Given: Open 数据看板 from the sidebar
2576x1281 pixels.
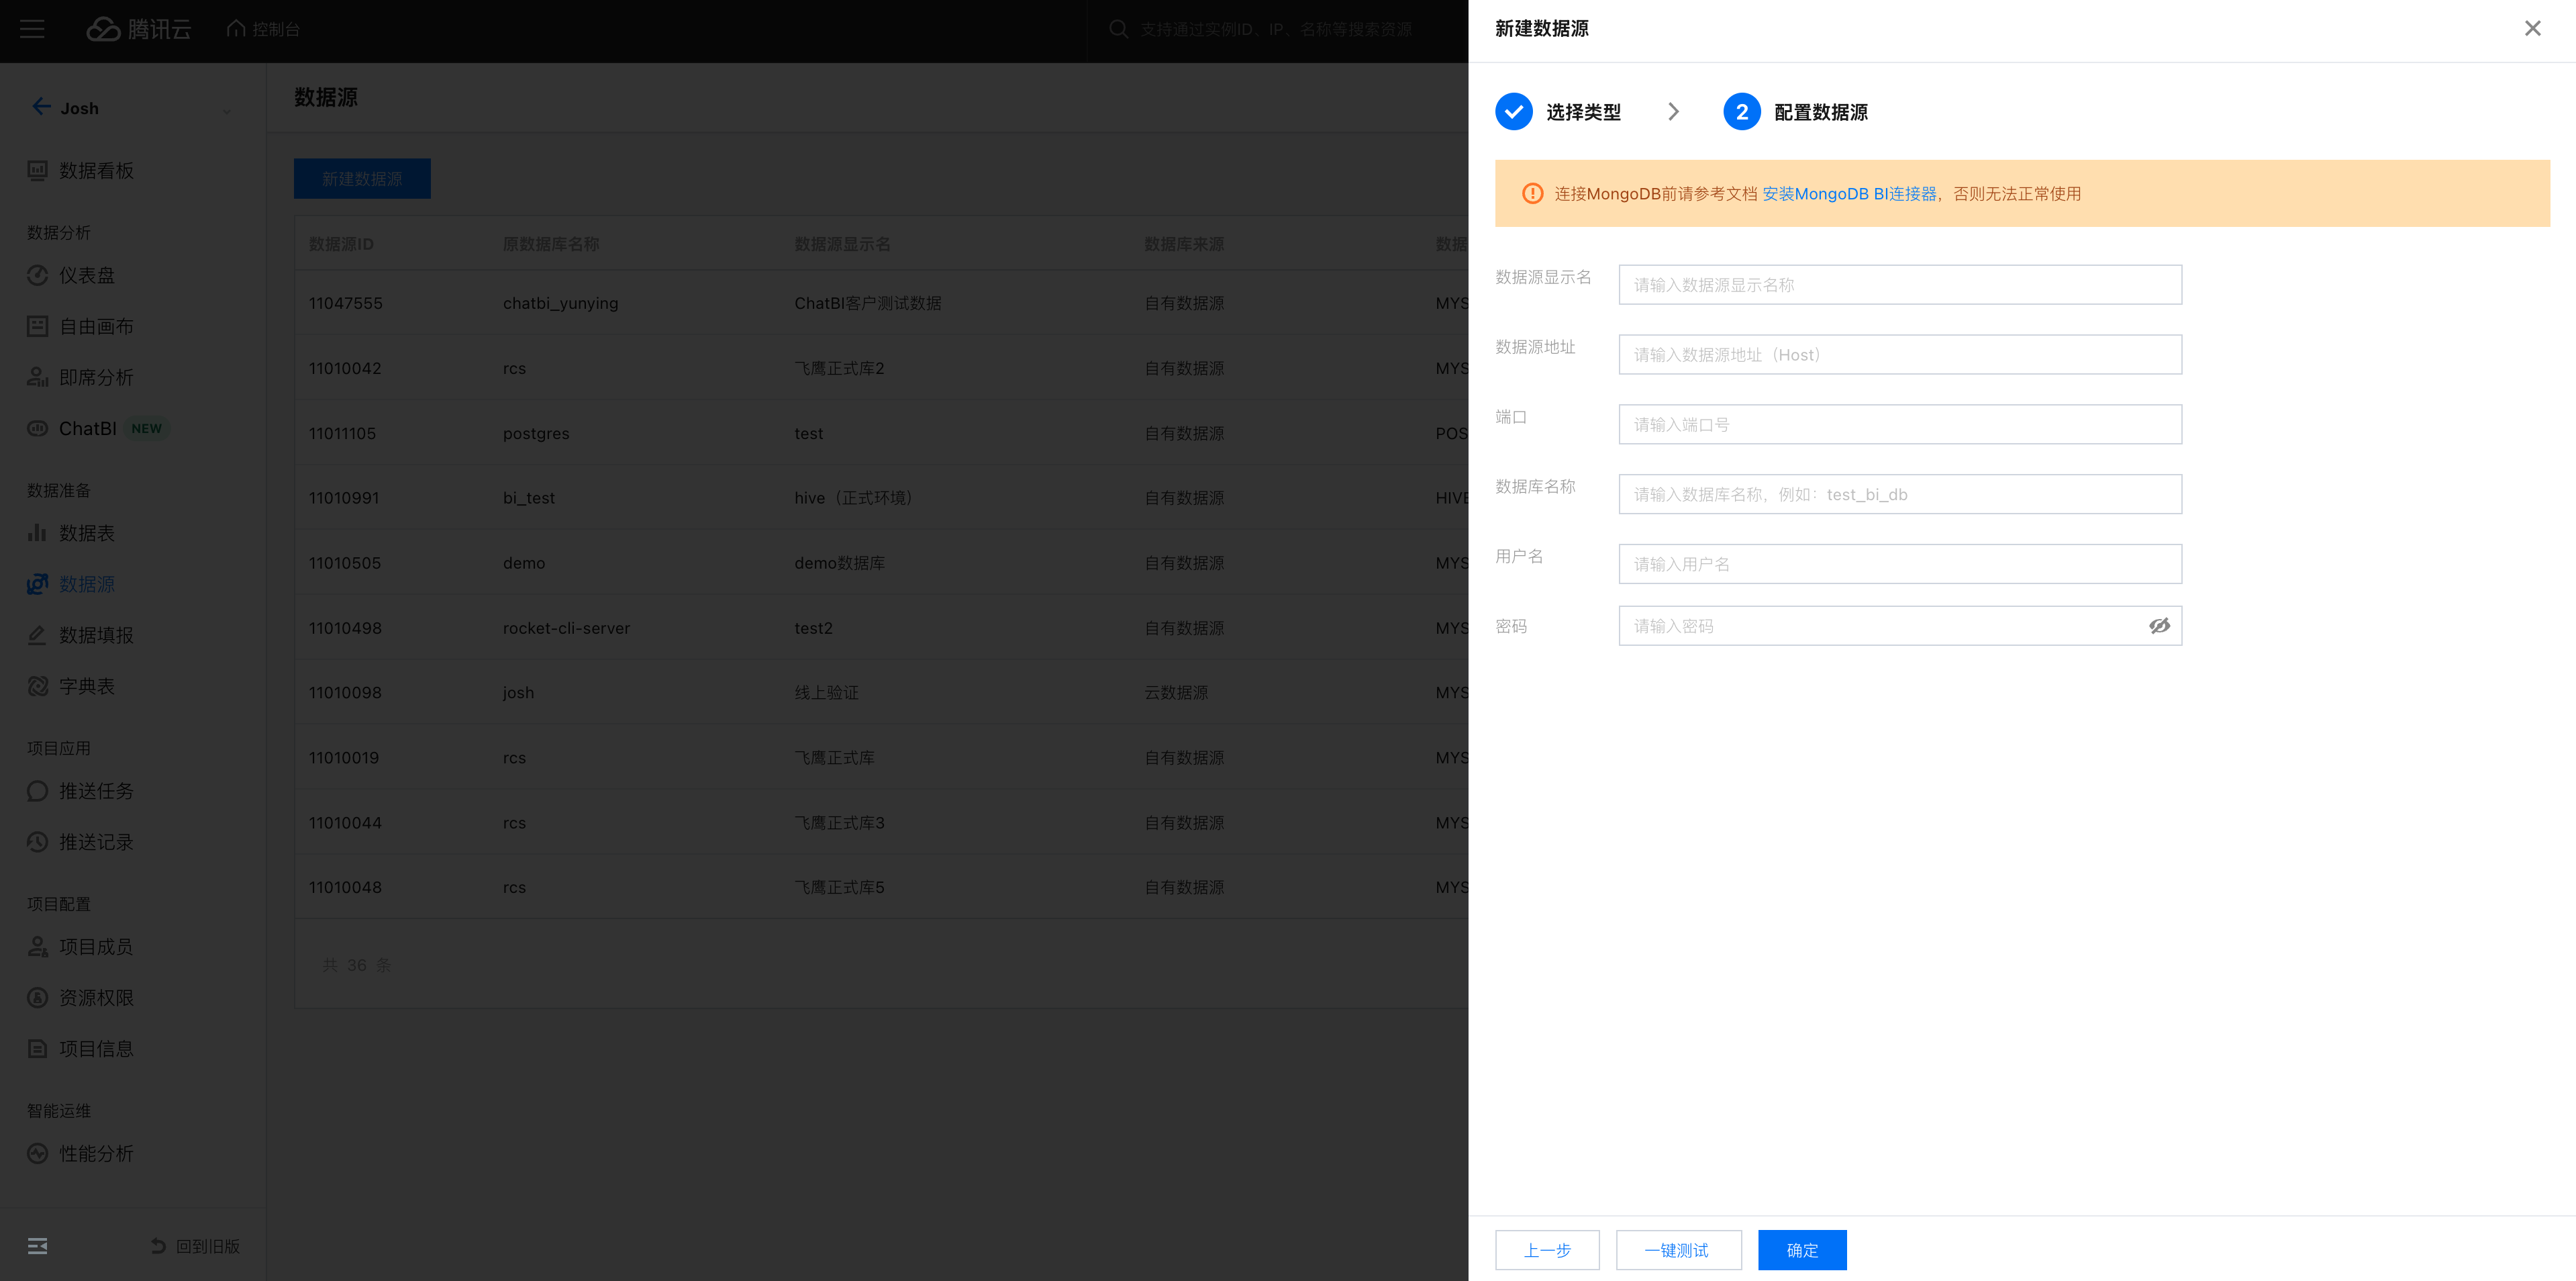Looking at the screenshot, I should click(x=96, y=171).
